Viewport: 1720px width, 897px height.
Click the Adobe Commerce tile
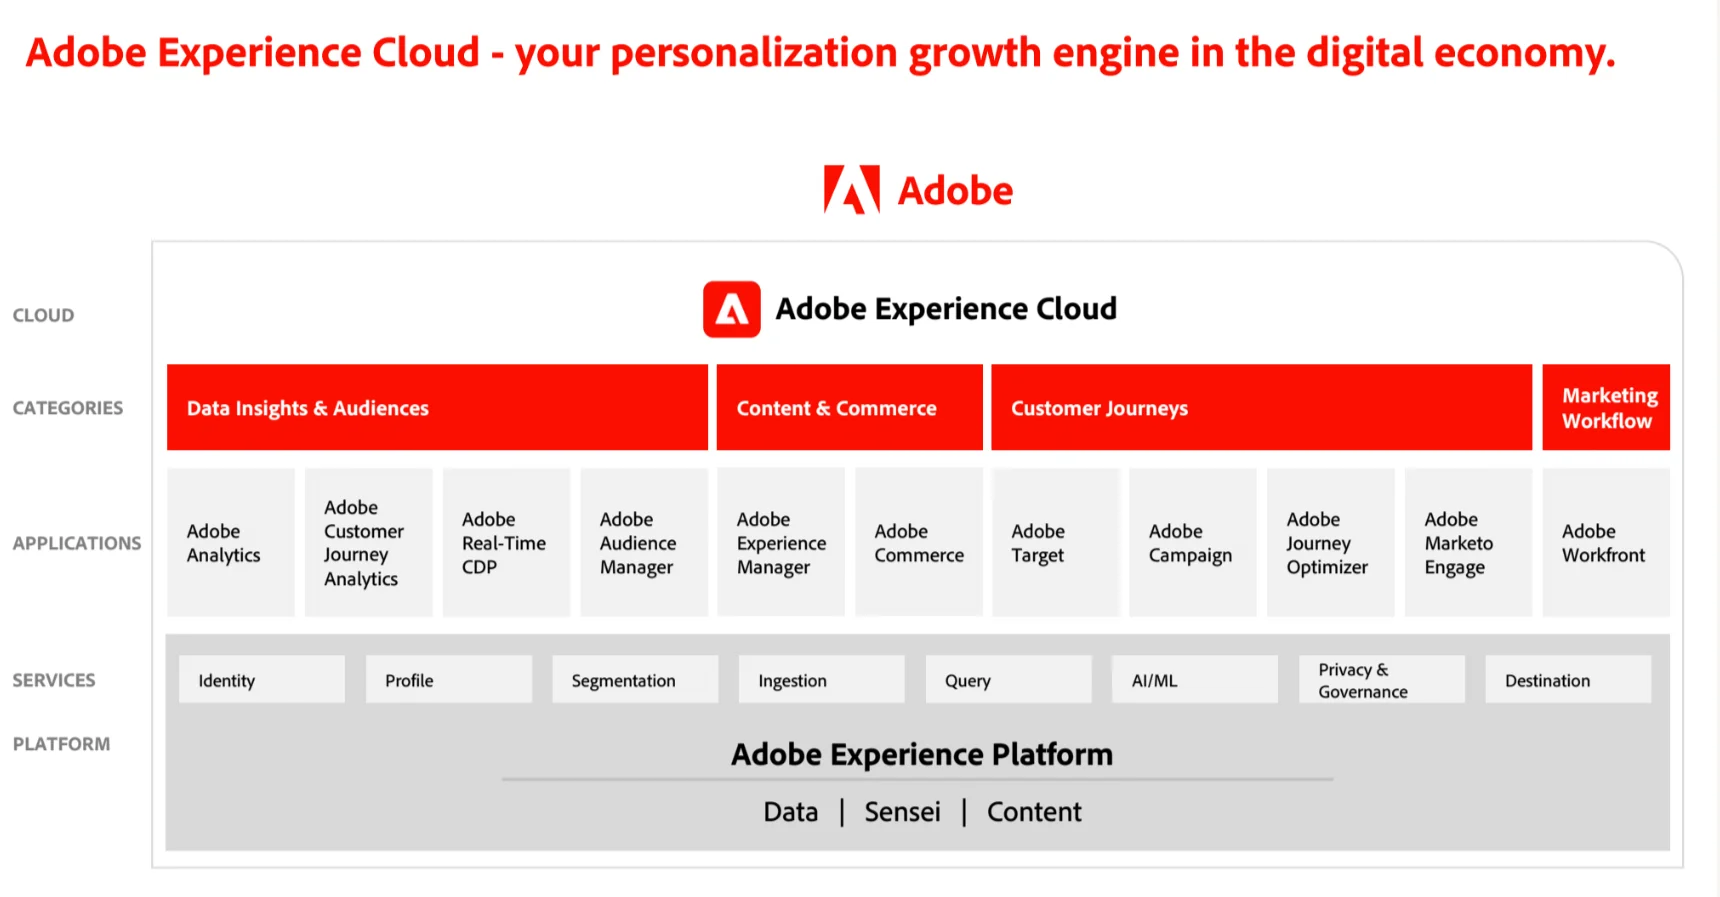click(919, 543)
